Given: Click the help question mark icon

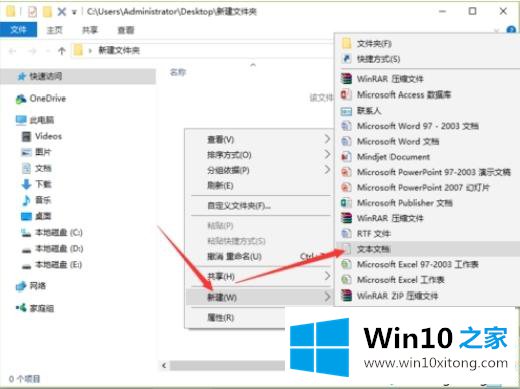Looking at the screenshot, I should pyautogui.click(x=511, y=30).
